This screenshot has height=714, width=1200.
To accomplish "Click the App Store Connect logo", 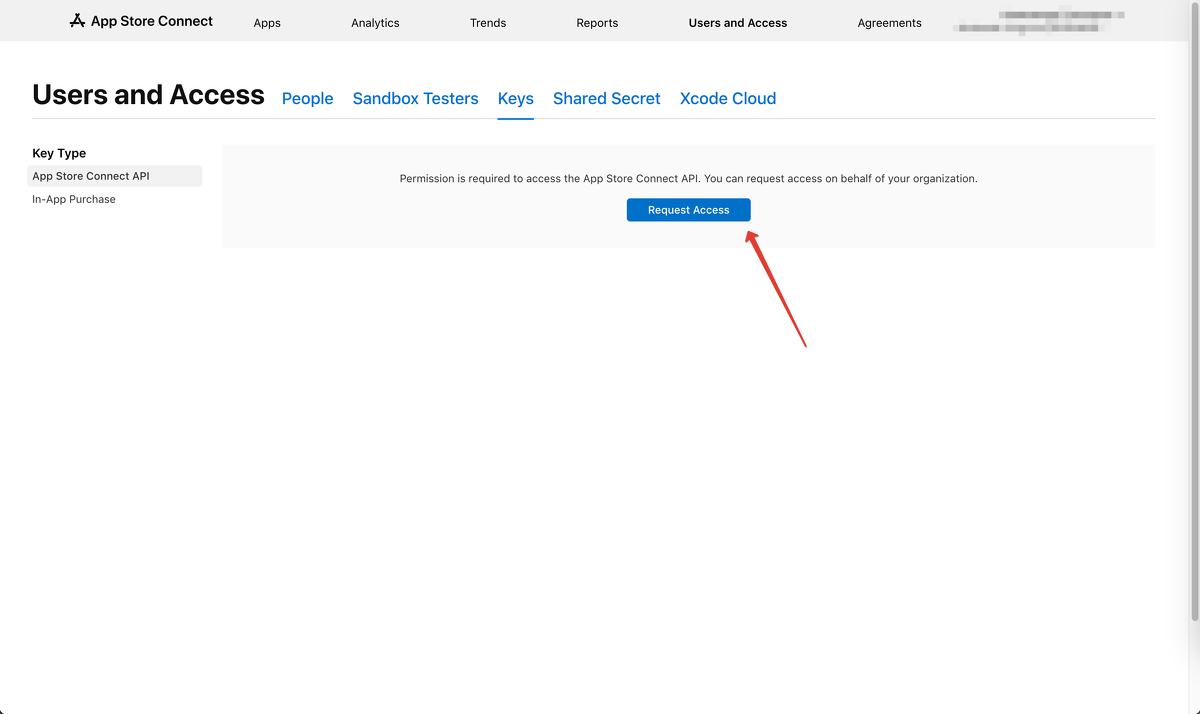I will (x=141, y=21).
